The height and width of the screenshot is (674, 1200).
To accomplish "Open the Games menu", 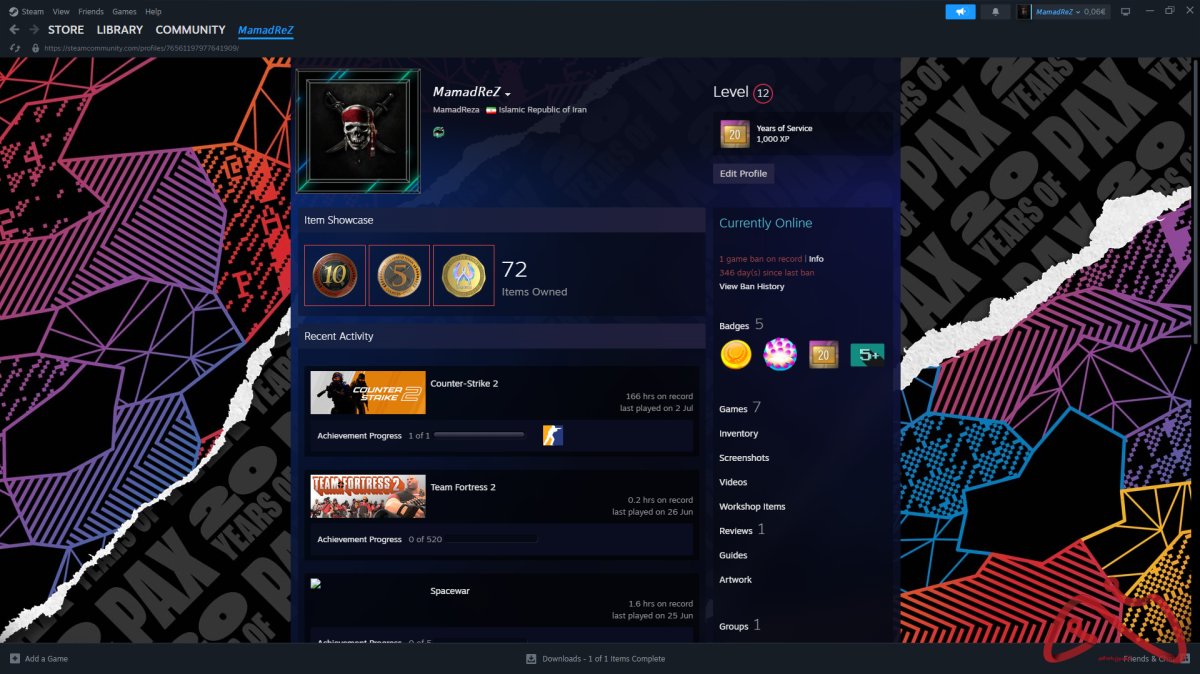I will (x=124, y=12).
